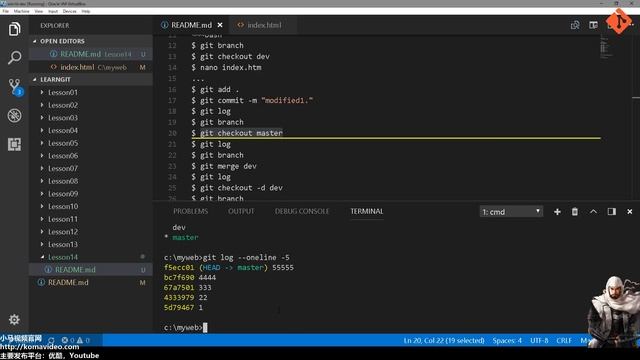Maximize panel with the up chevron
Screen dimensions: 640x360
593,211
